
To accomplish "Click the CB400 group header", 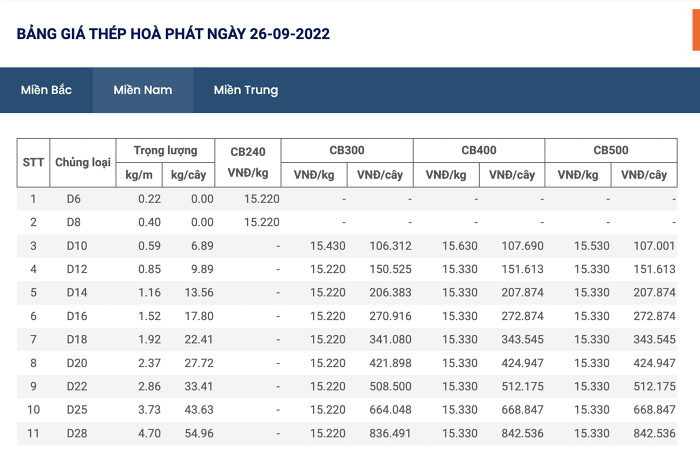I will click(x=479, y=150).
